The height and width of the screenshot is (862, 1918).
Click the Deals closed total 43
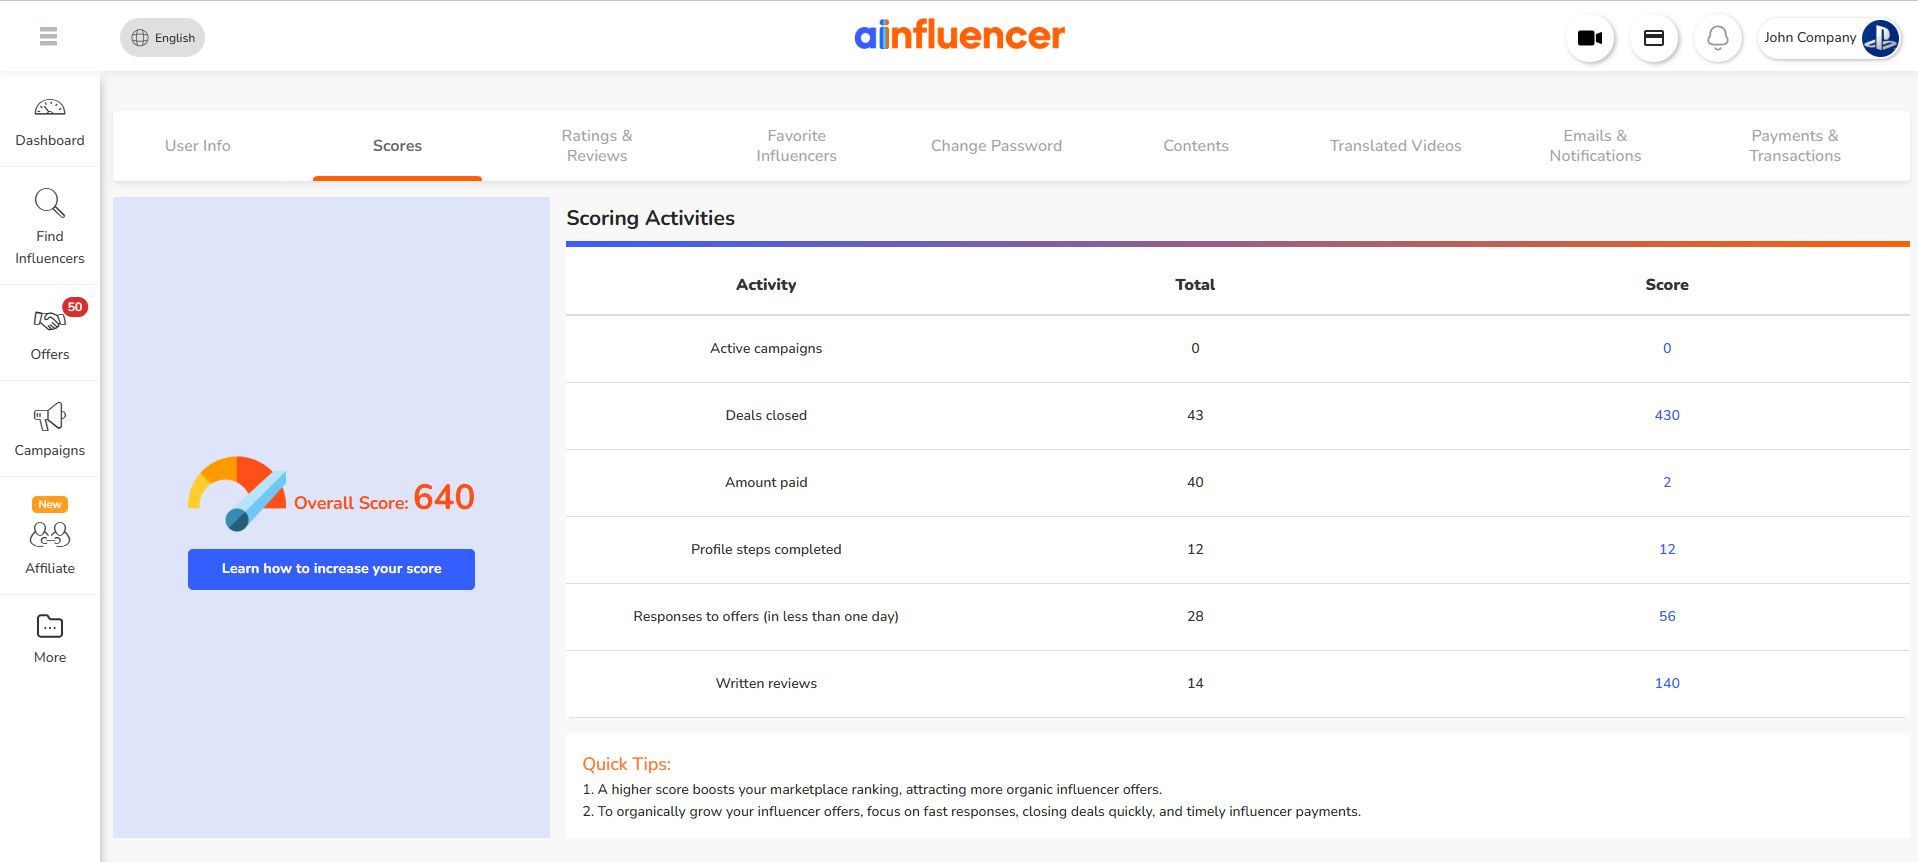point(1195,416)
